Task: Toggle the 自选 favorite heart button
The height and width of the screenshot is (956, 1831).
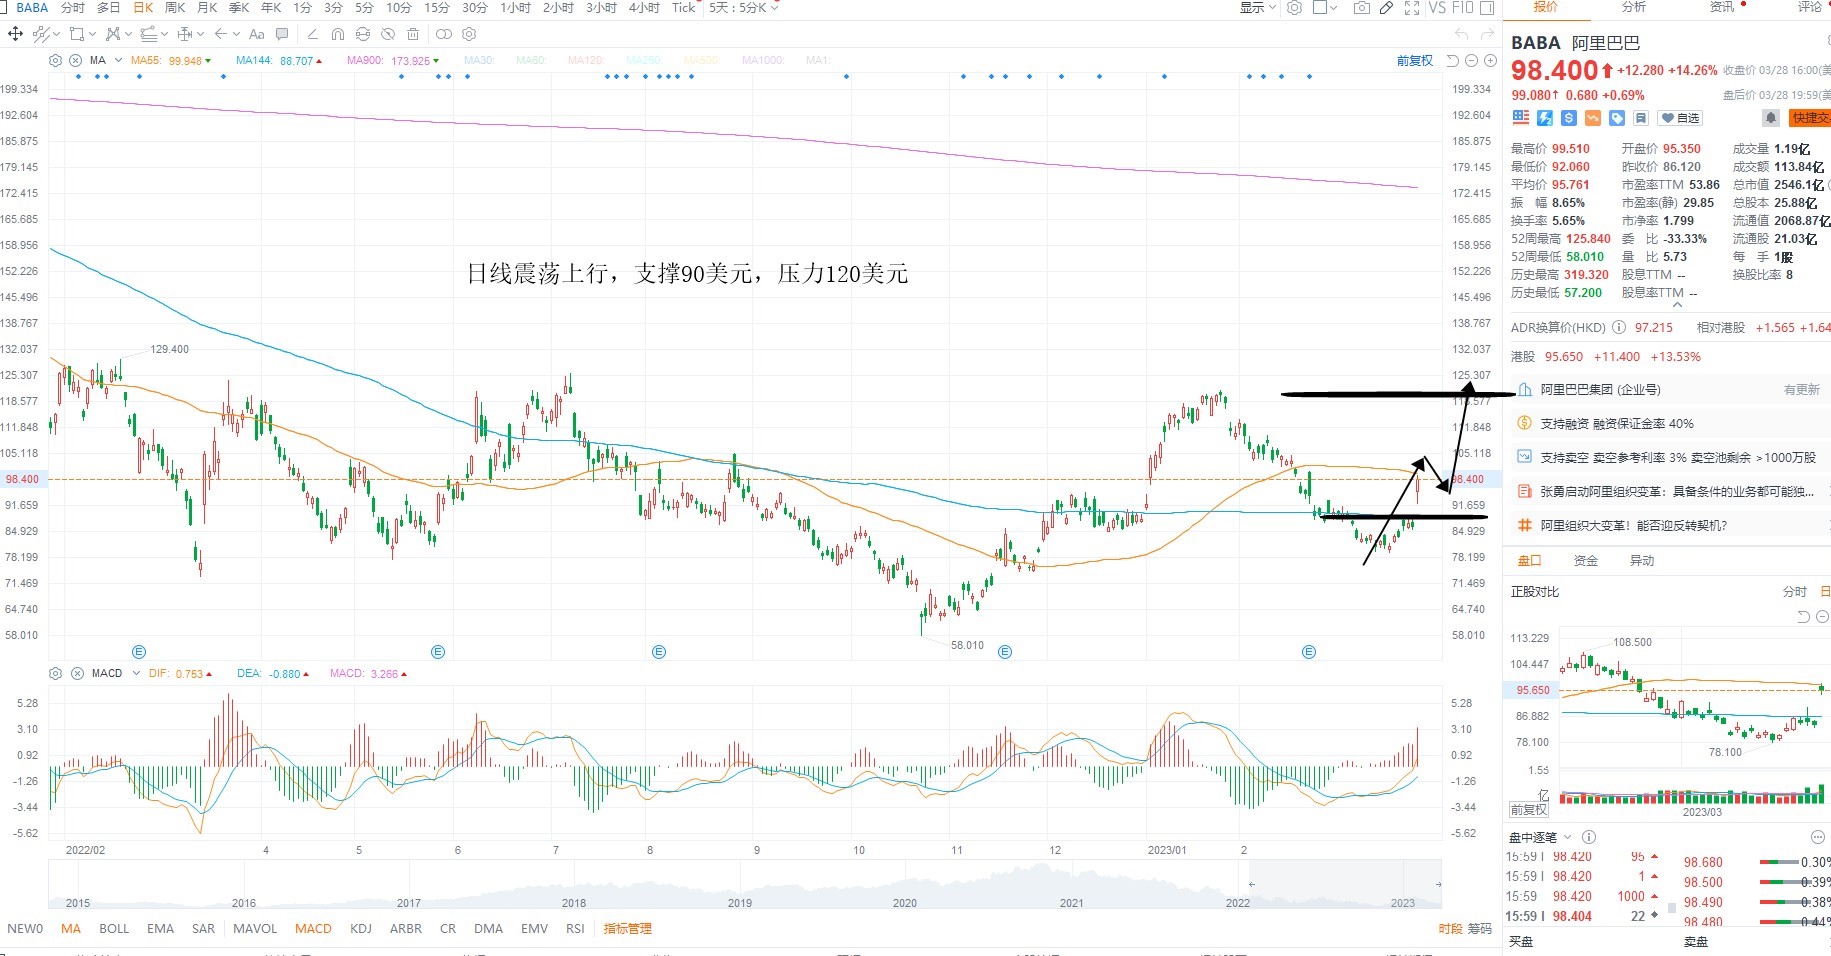Action: pos(1681,118)
